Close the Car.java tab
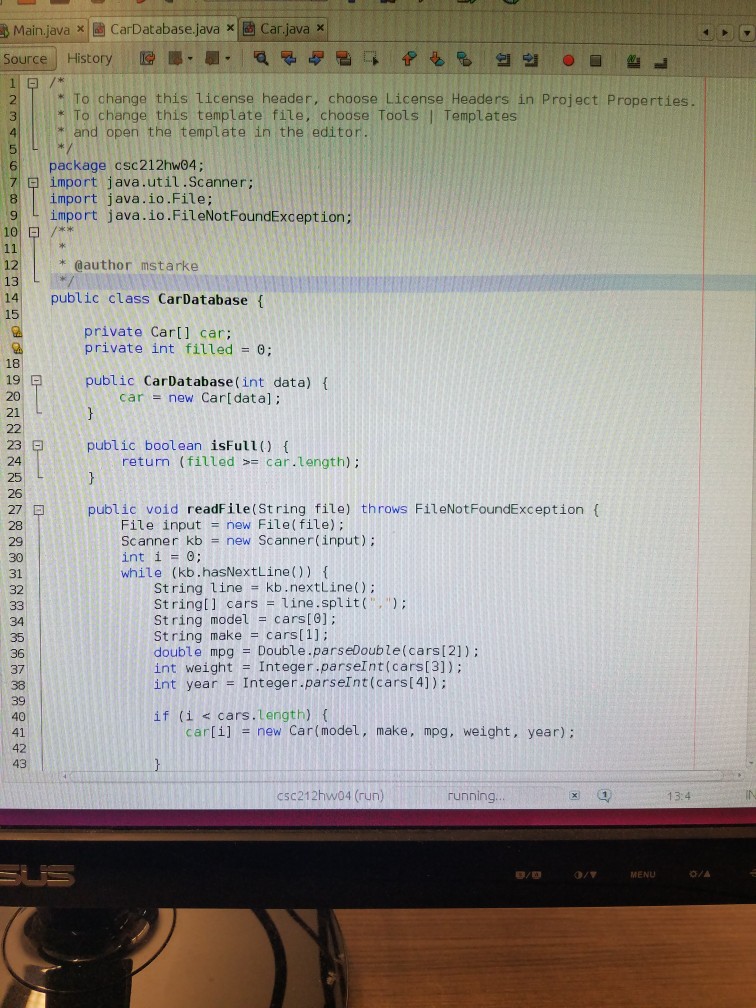The height and width of the screenshot is (1008, 756). pos(320,28)
